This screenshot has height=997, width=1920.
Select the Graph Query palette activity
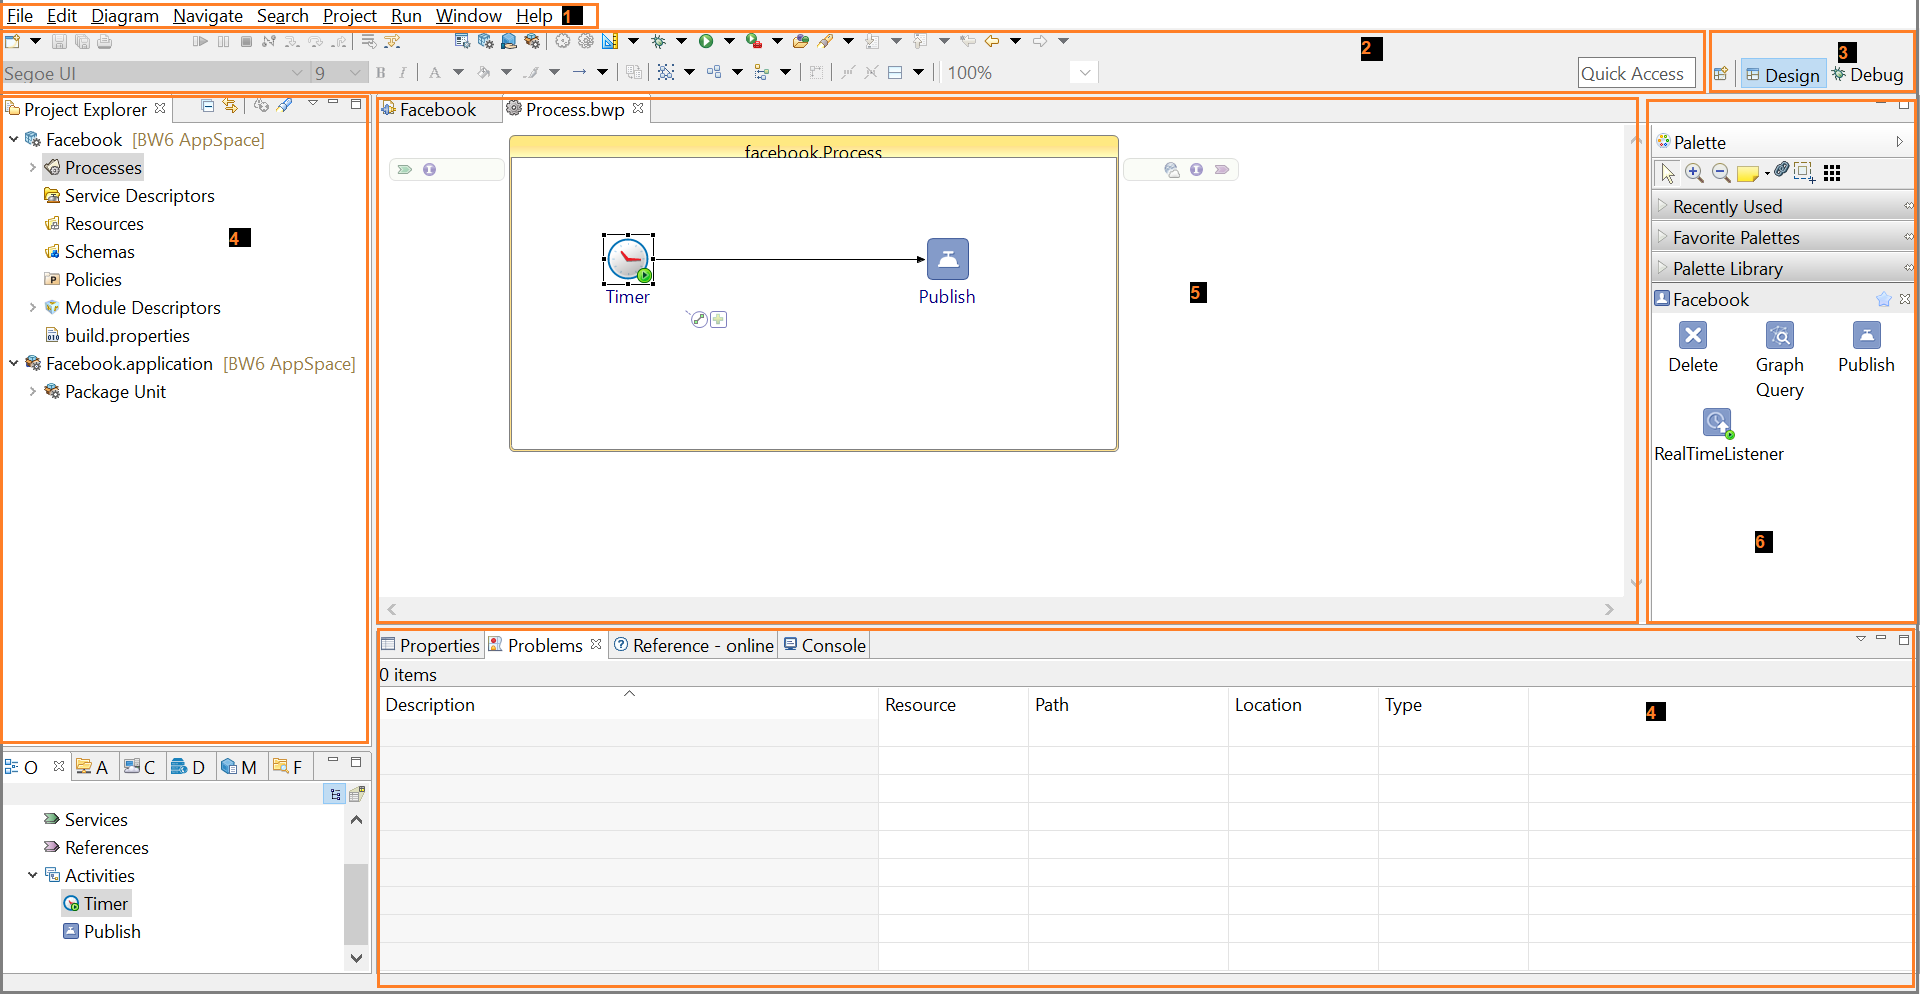[x=1780, y=360]
